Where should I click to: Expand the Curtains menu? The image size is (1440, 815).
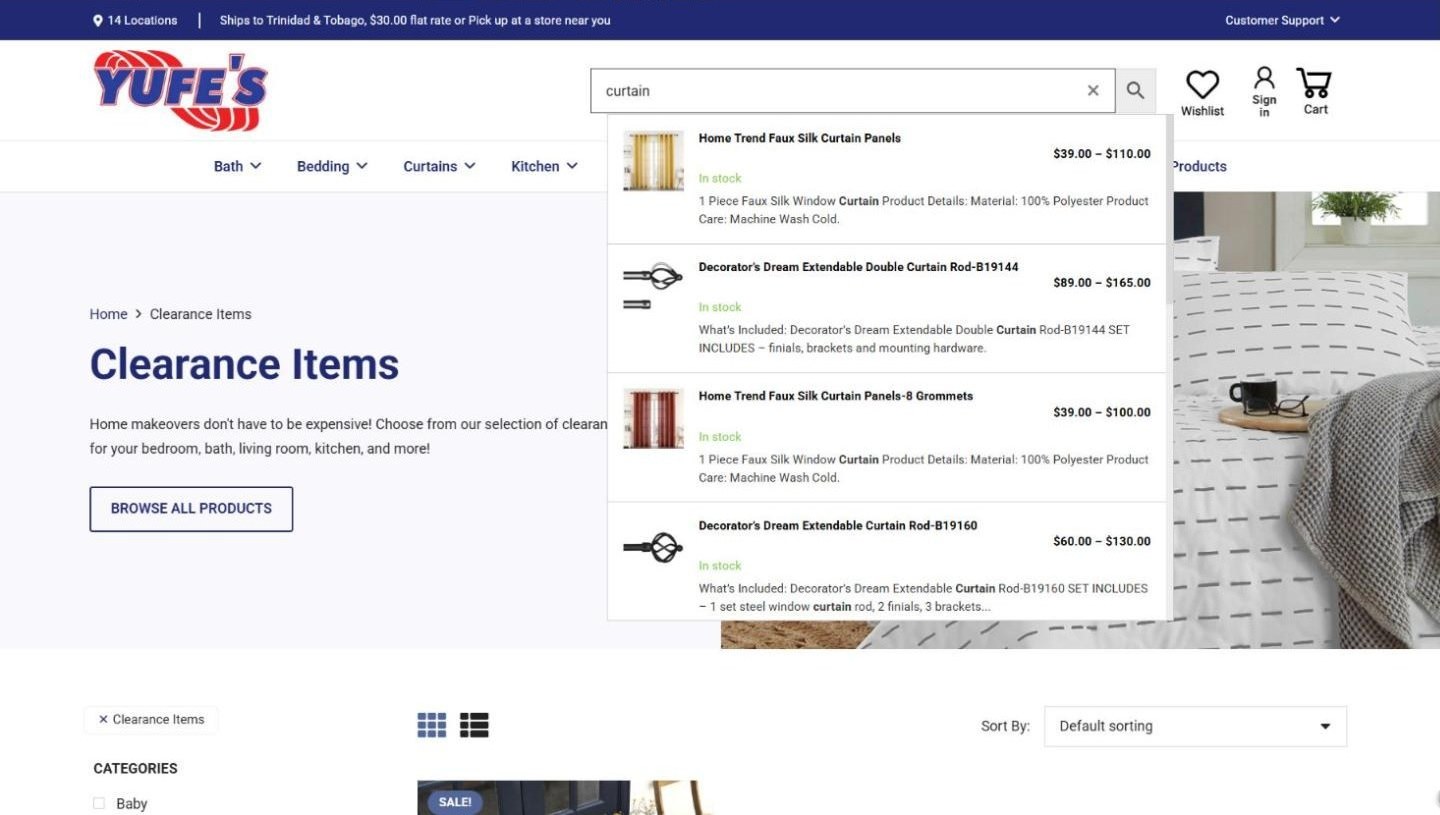click(439, 166)
